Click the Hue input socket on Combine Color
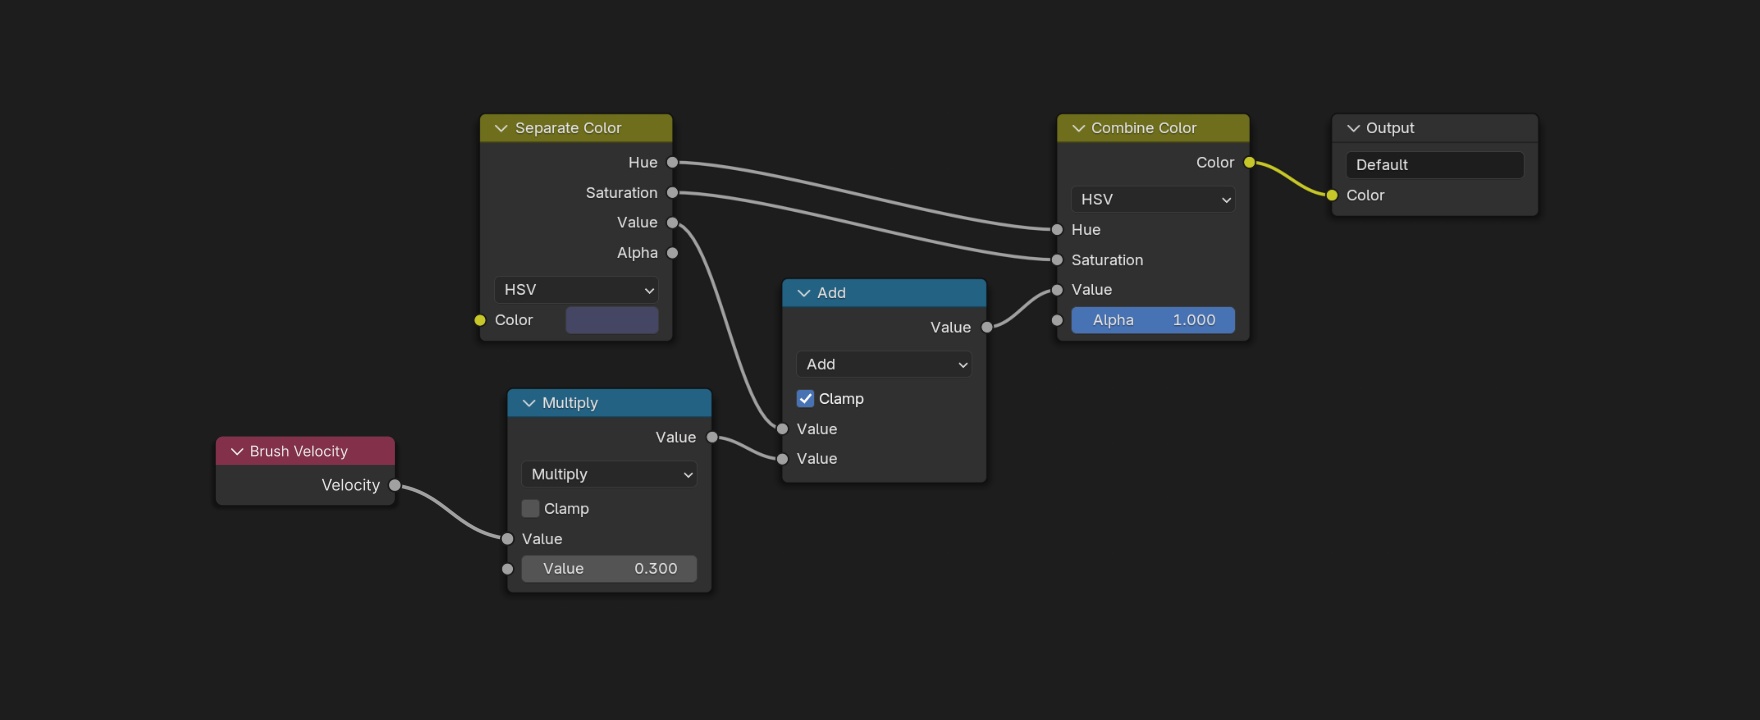1760x720 pixels. 1057,230
